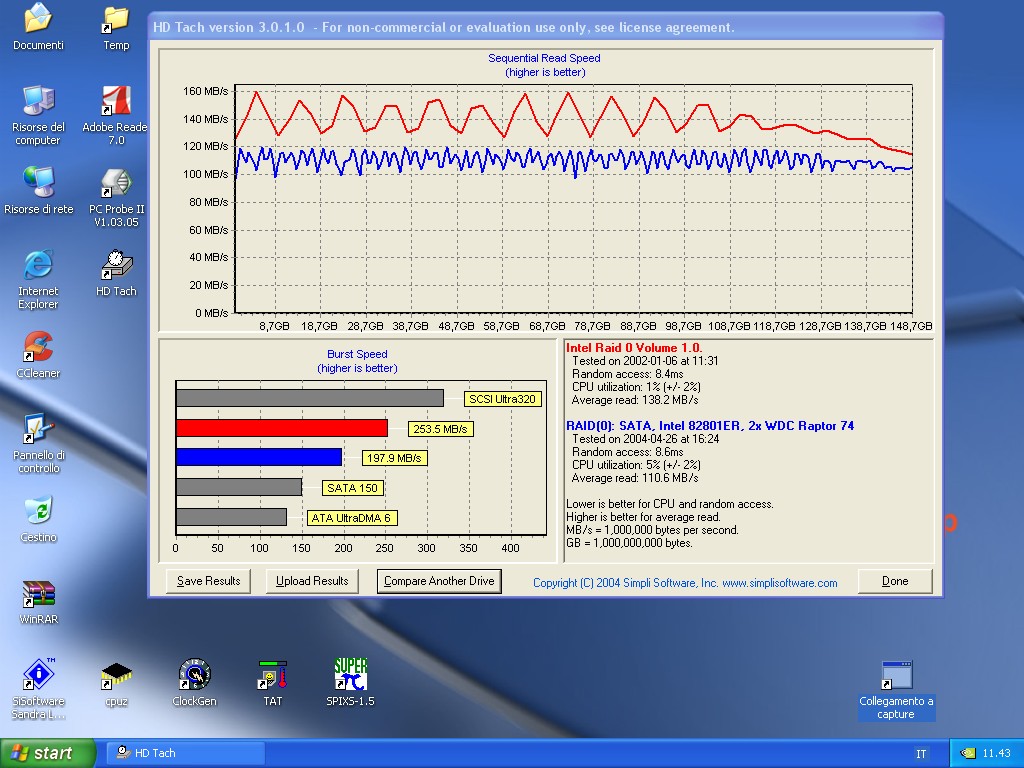Click Tested on 2002-01-06 at 11:31
Image resolution: width=1024 pixels, height=768 pixels.
645,360
